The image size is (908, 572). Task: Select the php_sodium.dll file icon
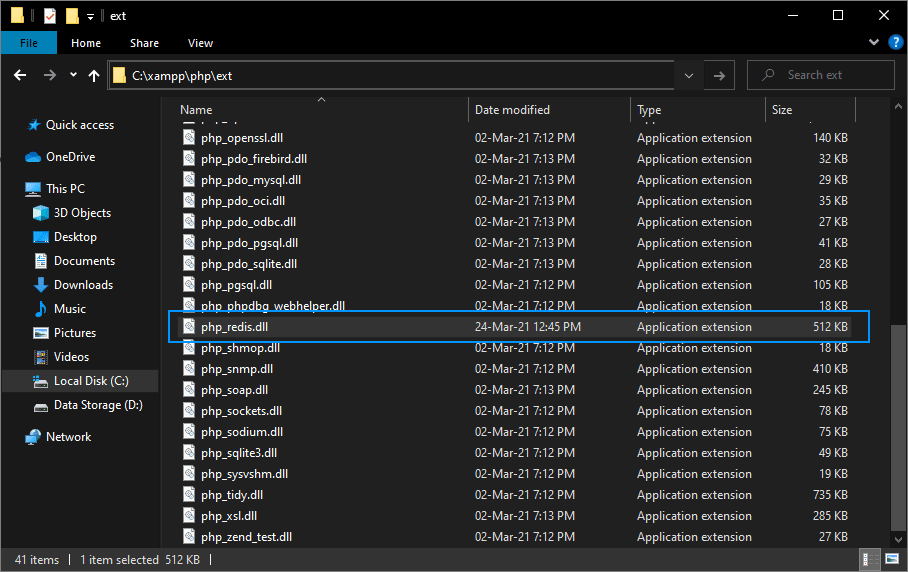(x=189, y=431)
